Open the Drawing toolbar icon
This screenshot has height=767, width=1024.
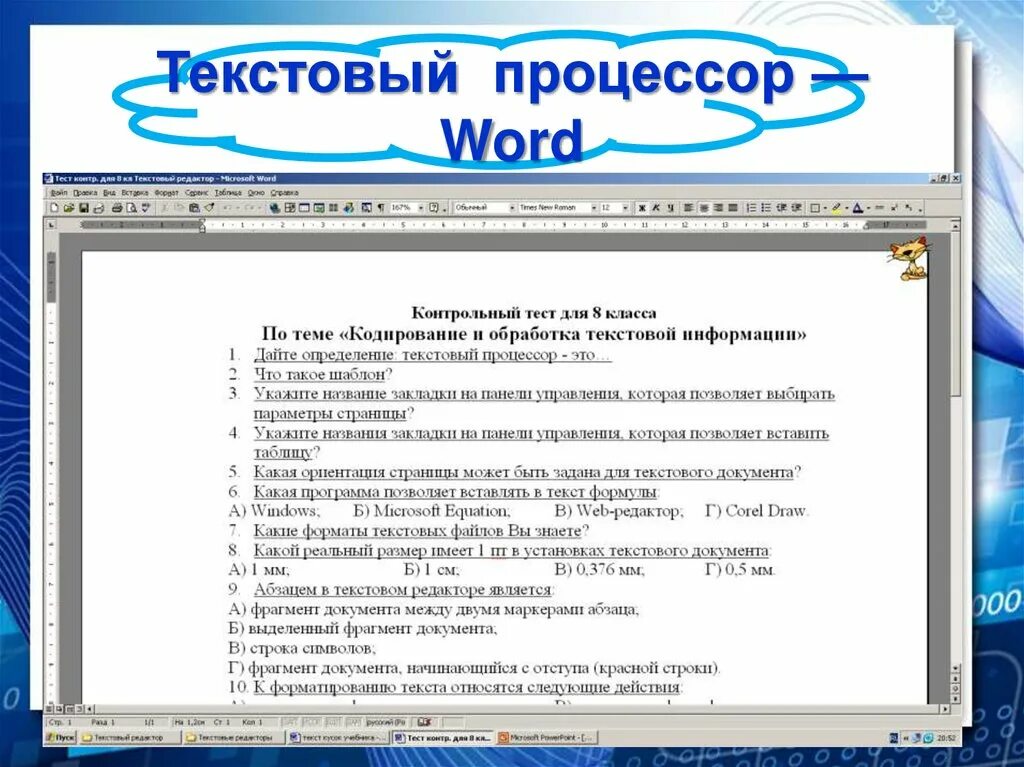tap(349, 208)
